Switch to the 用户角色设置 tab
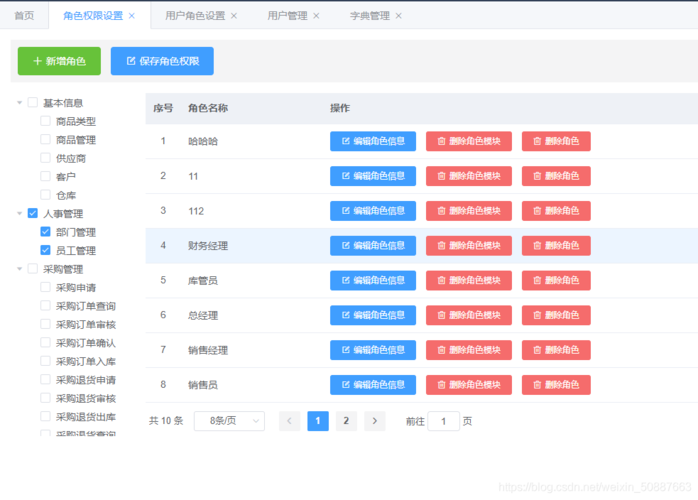 195,16
